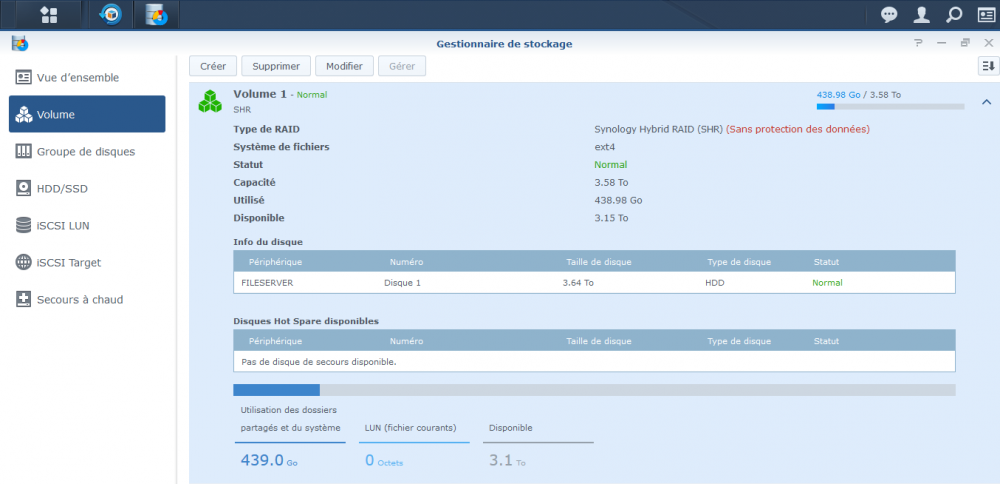Click the Statut header in Hot Spare table

pos(827,341)
